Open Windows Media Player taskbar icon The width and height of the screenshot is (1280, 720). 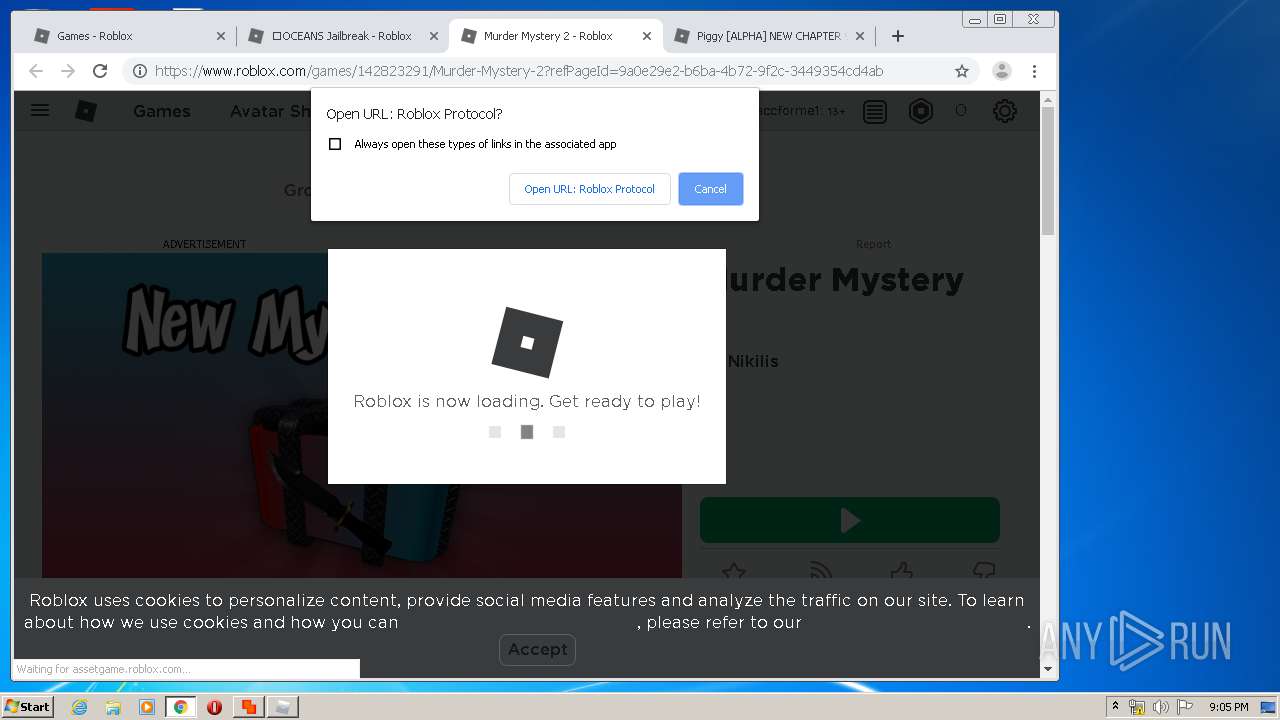(x=147, y=707)
